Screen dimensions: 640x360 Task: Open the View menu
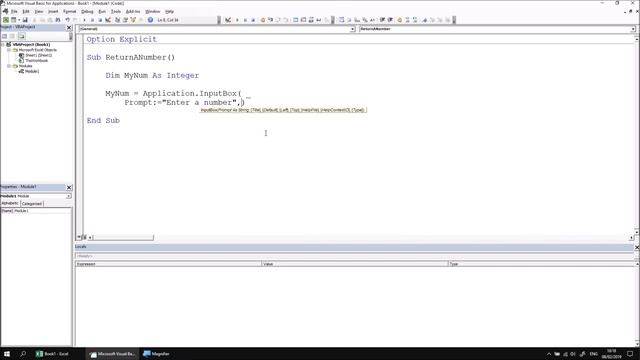(x=38, y=11)
